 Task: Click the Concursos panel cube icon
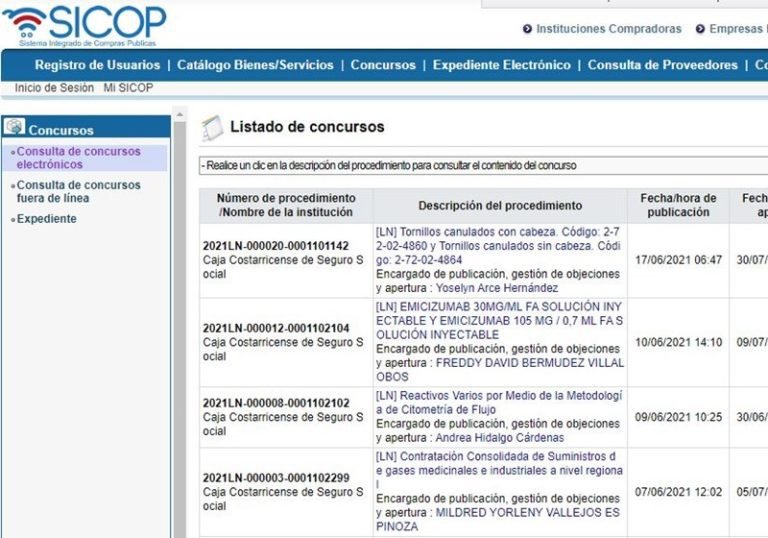pos(14,127)
